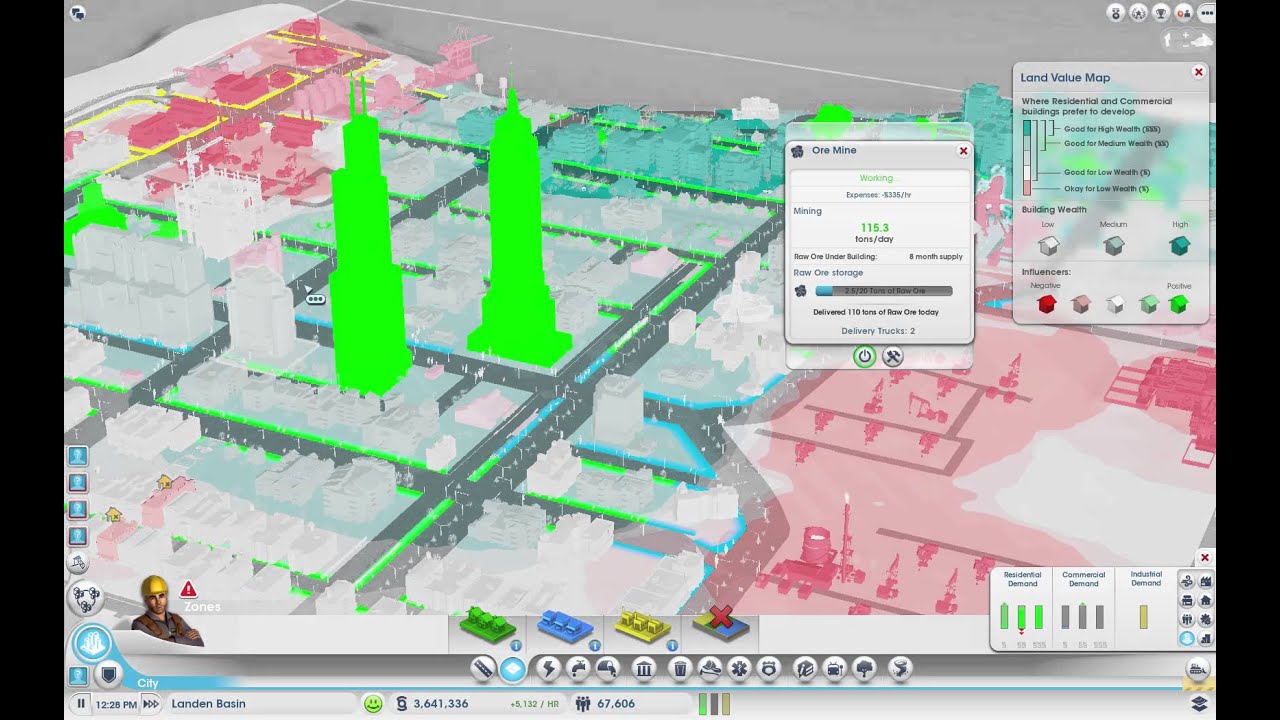This screenshot has width=1280, height=720.
Task: Select Residential green zoning tool
Action: tap(488, 625)
